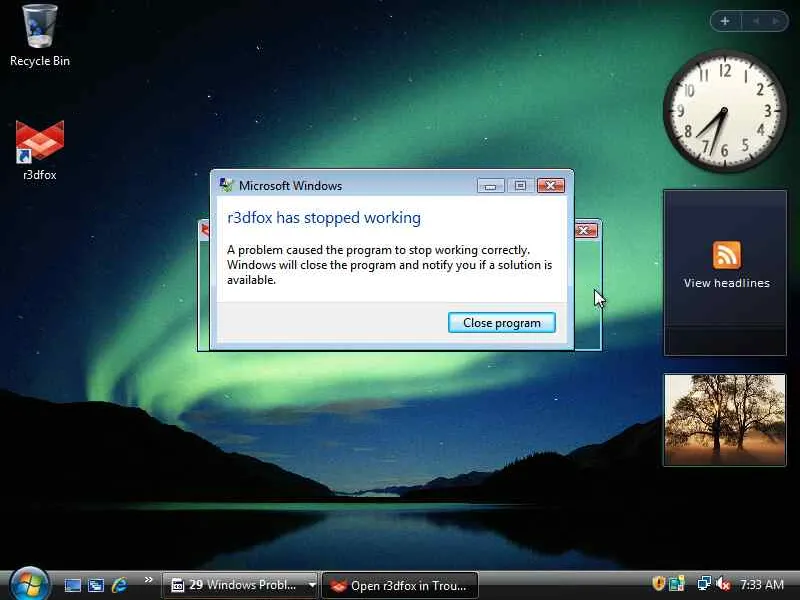
Task: Click View headlines in the feed gadget
Action: 727,283
